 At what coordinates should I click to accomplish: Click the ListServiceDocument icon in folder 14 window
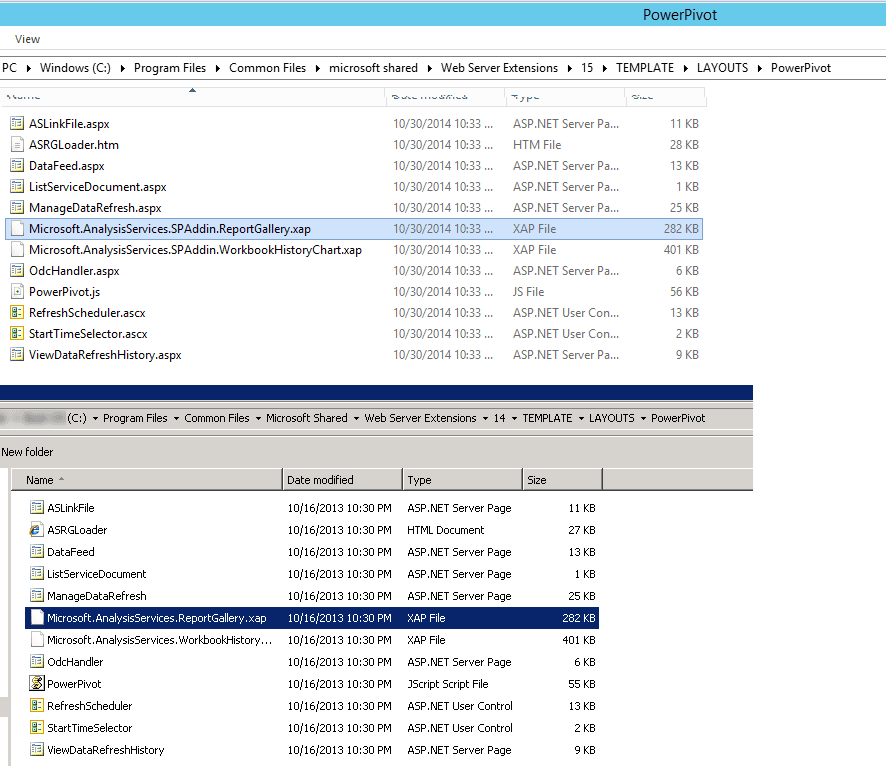point(37,574)
